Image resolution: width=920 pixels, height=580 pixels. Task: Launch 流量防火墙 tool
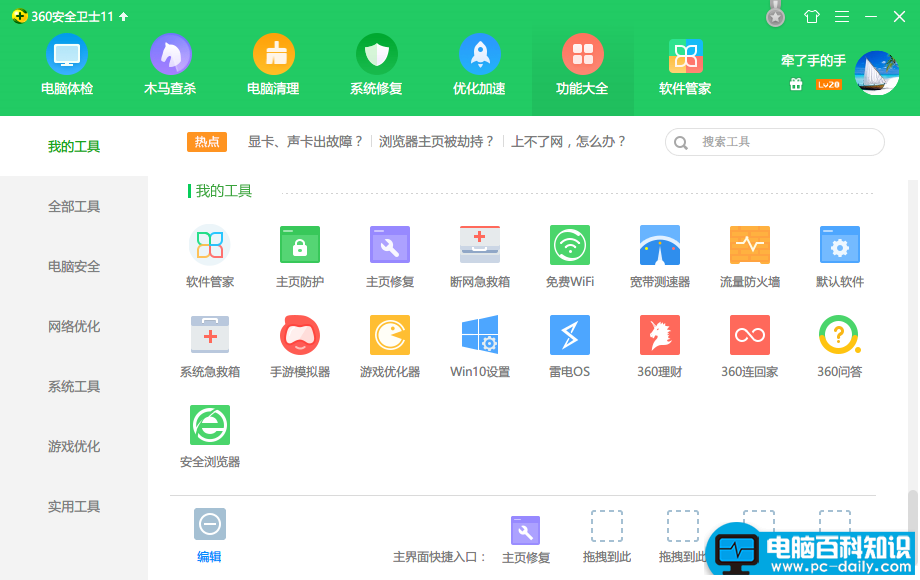pos(750,256)
